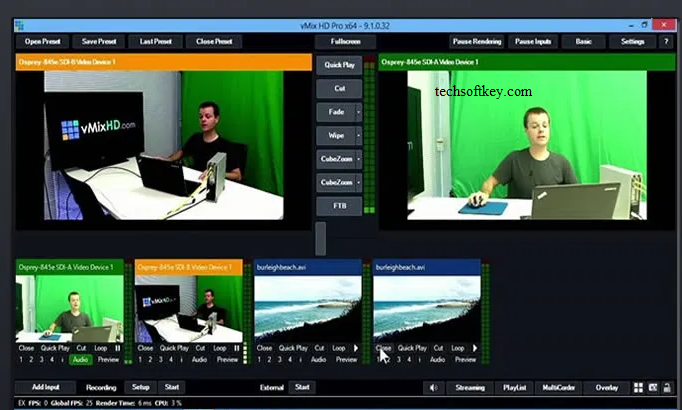682x410 pixels.
Task: Click the Cut transition button
Action: click(x=339, y=89)
